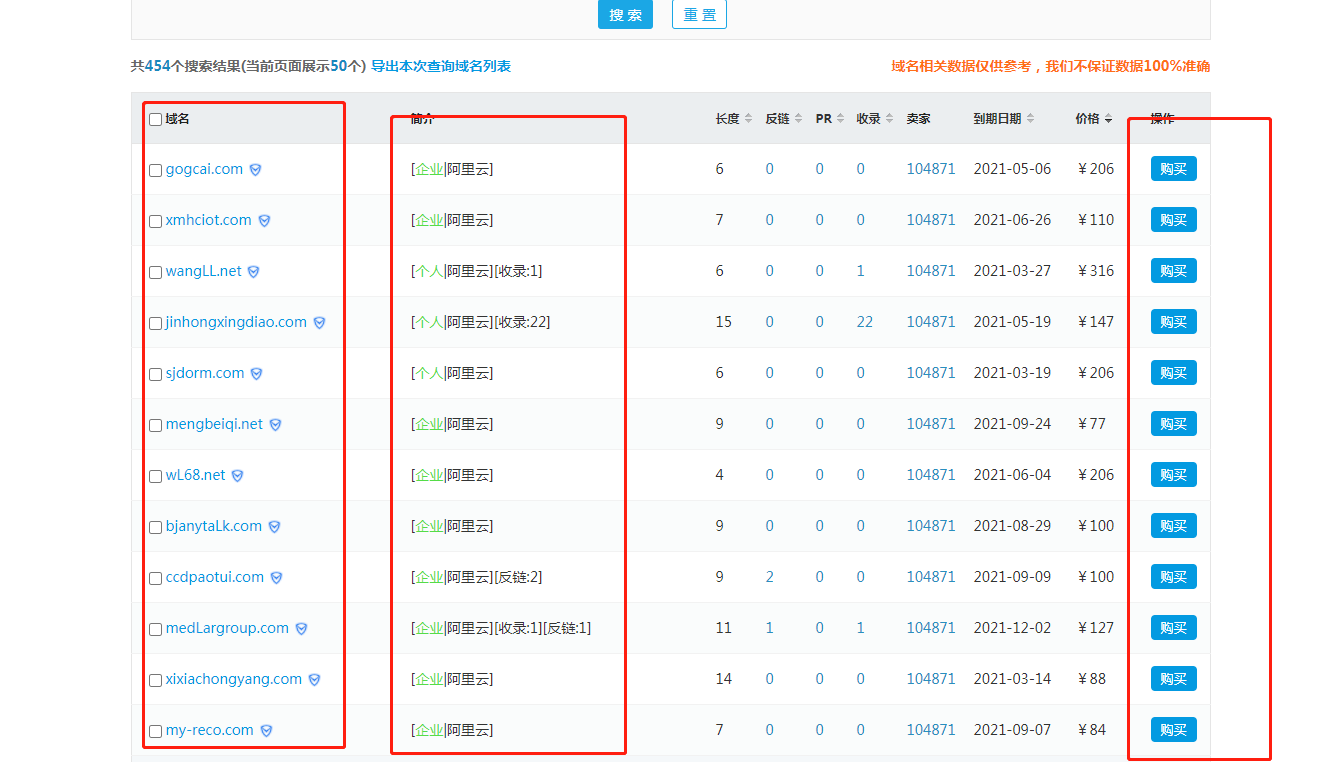Open the medLargroup.com domain link
The width and height of the screenshot is (1317, 762).
(x=227, y=628)
